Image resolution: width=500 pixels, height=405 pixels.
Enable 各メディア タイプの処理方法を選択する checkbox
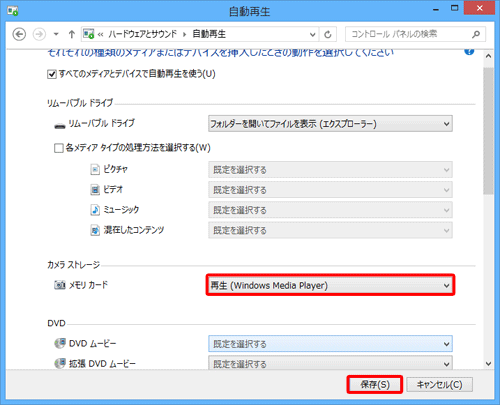tap(59, 148)
